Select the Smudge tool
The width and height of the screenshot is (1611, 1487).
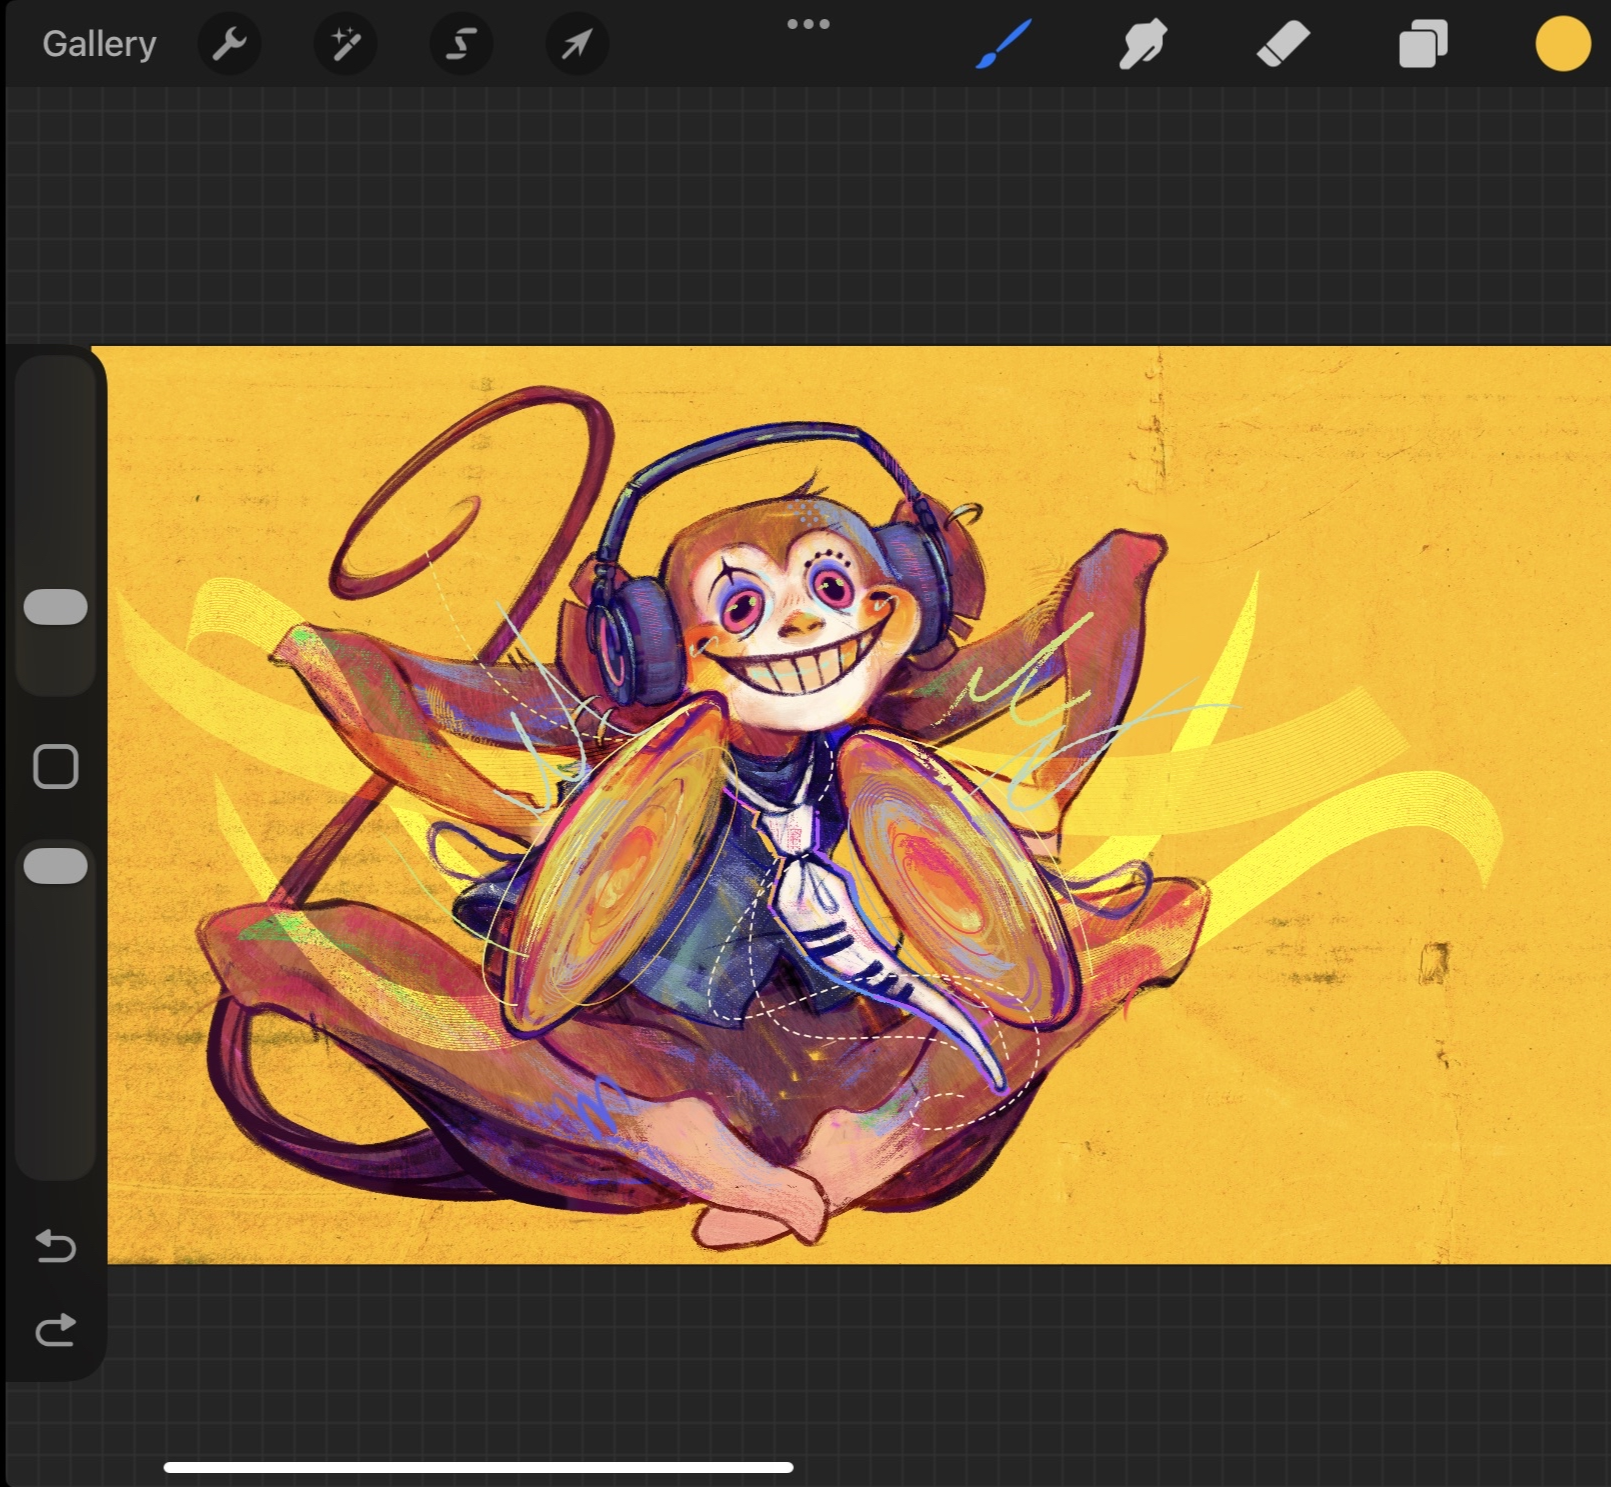tap(1143, 44)
